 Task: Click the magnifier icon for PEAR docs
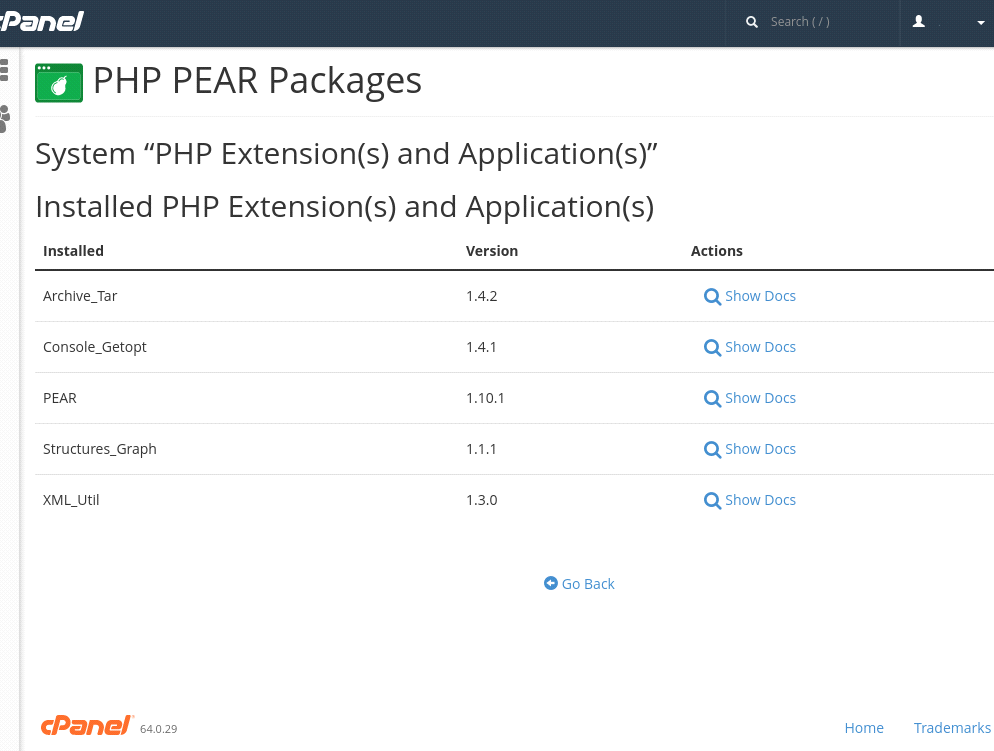click(712, 399)
